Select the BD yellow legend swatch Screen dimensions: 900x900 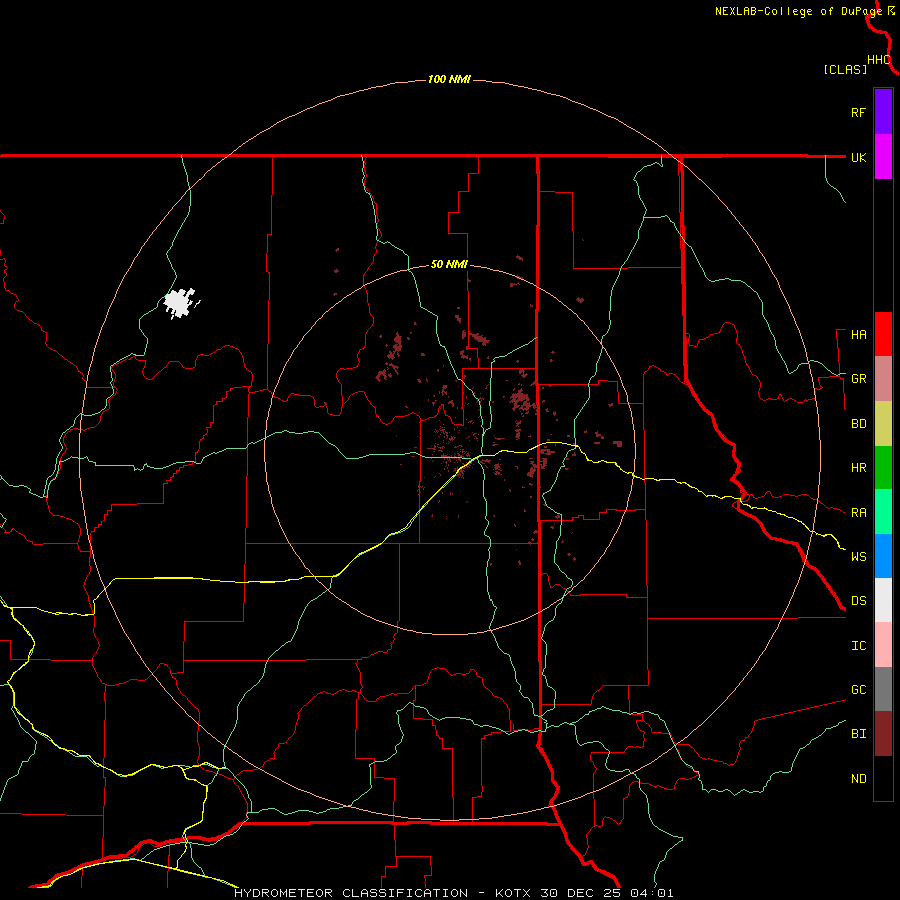(x=883, y=424)
